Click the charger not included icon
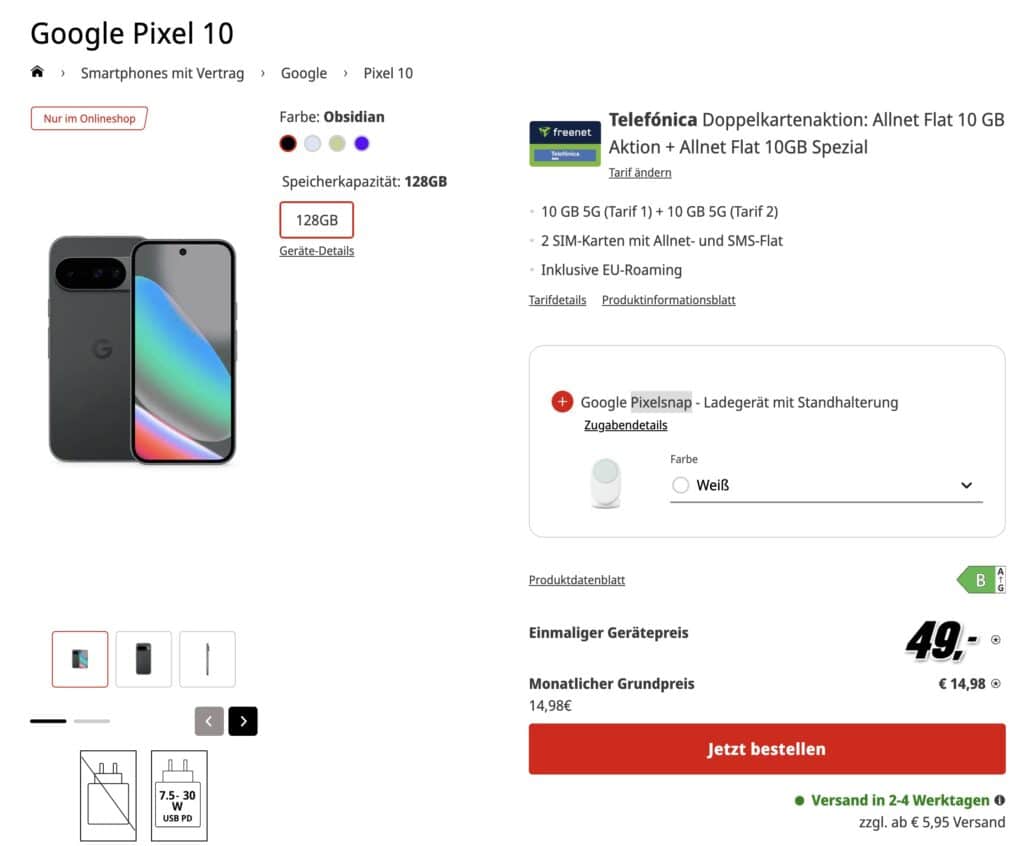This screenshot has height=846, width=1024. [108, 795]
